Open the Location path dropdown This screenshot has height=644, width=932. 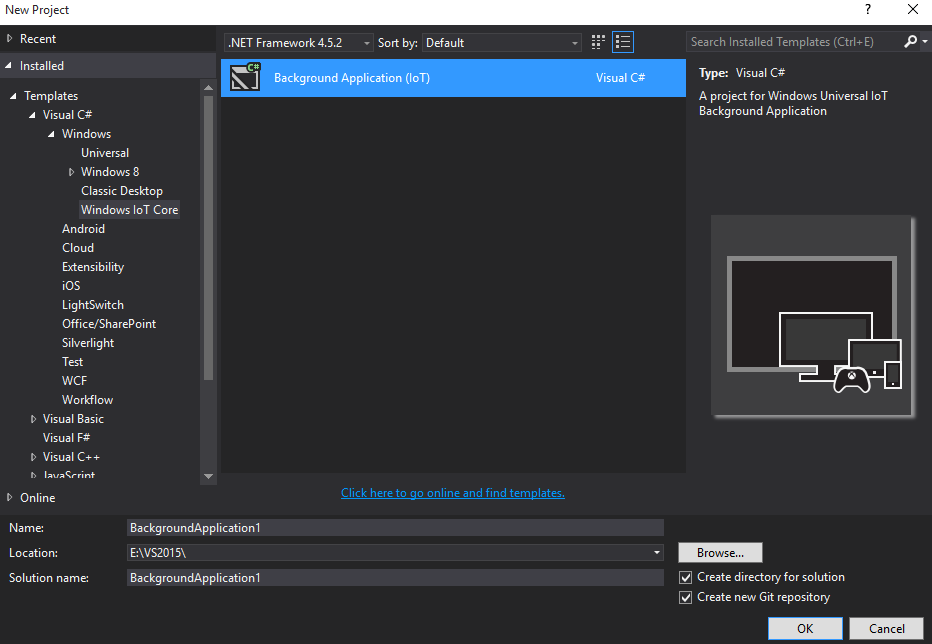(x=657, y=553)
